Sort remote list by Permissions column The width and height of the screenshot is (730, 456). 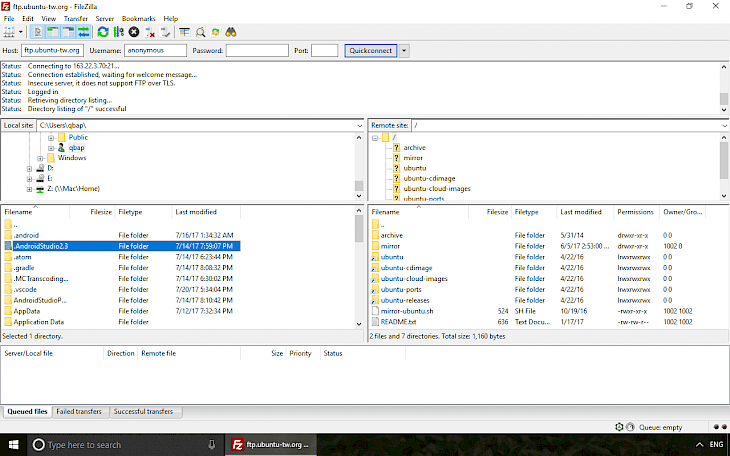pyautogui.click(x=635, y=212)
